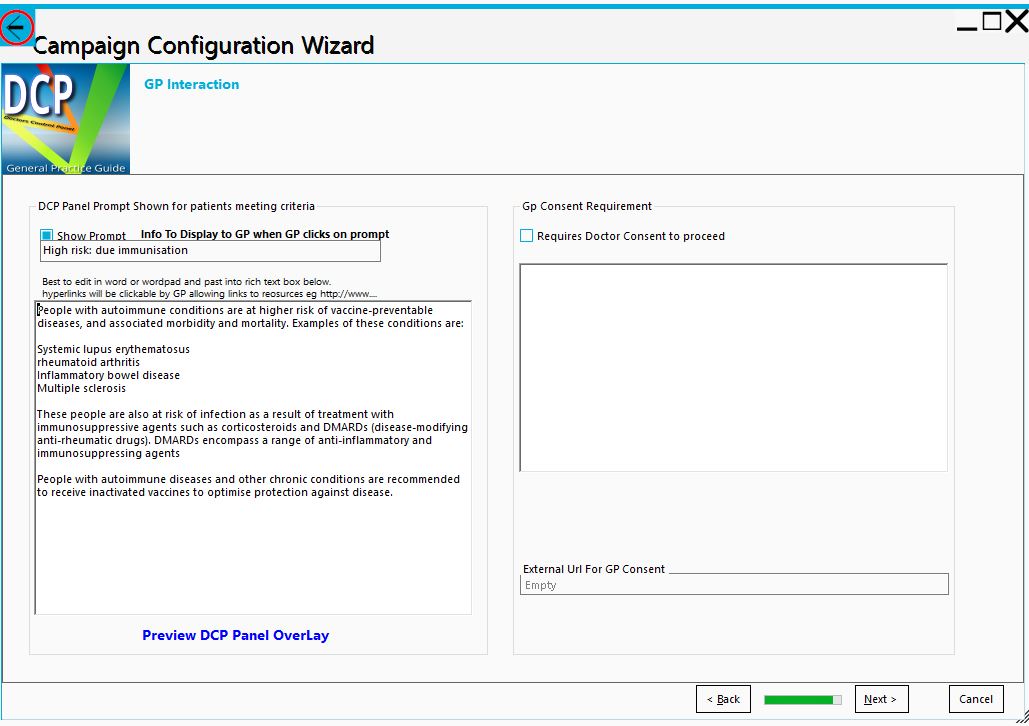Proceed with the Next button
The image size is (1029, 726).
pos(881,699)
